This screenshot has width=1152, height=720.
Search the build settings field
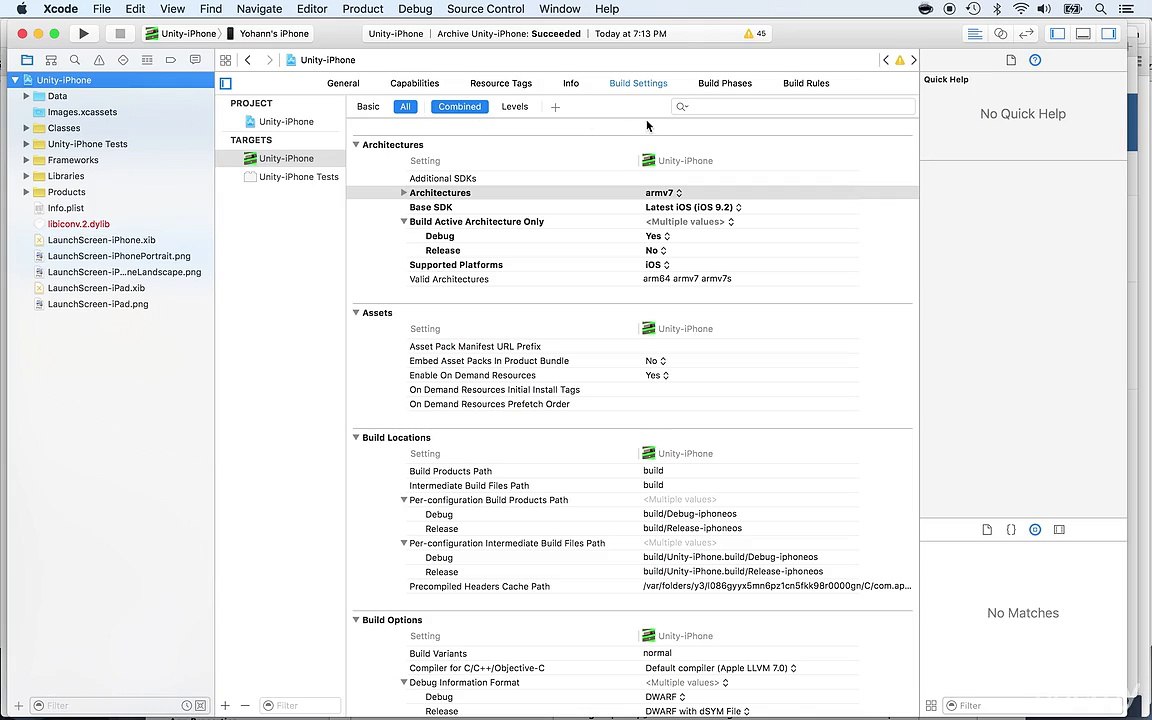[x=793, y=107]
